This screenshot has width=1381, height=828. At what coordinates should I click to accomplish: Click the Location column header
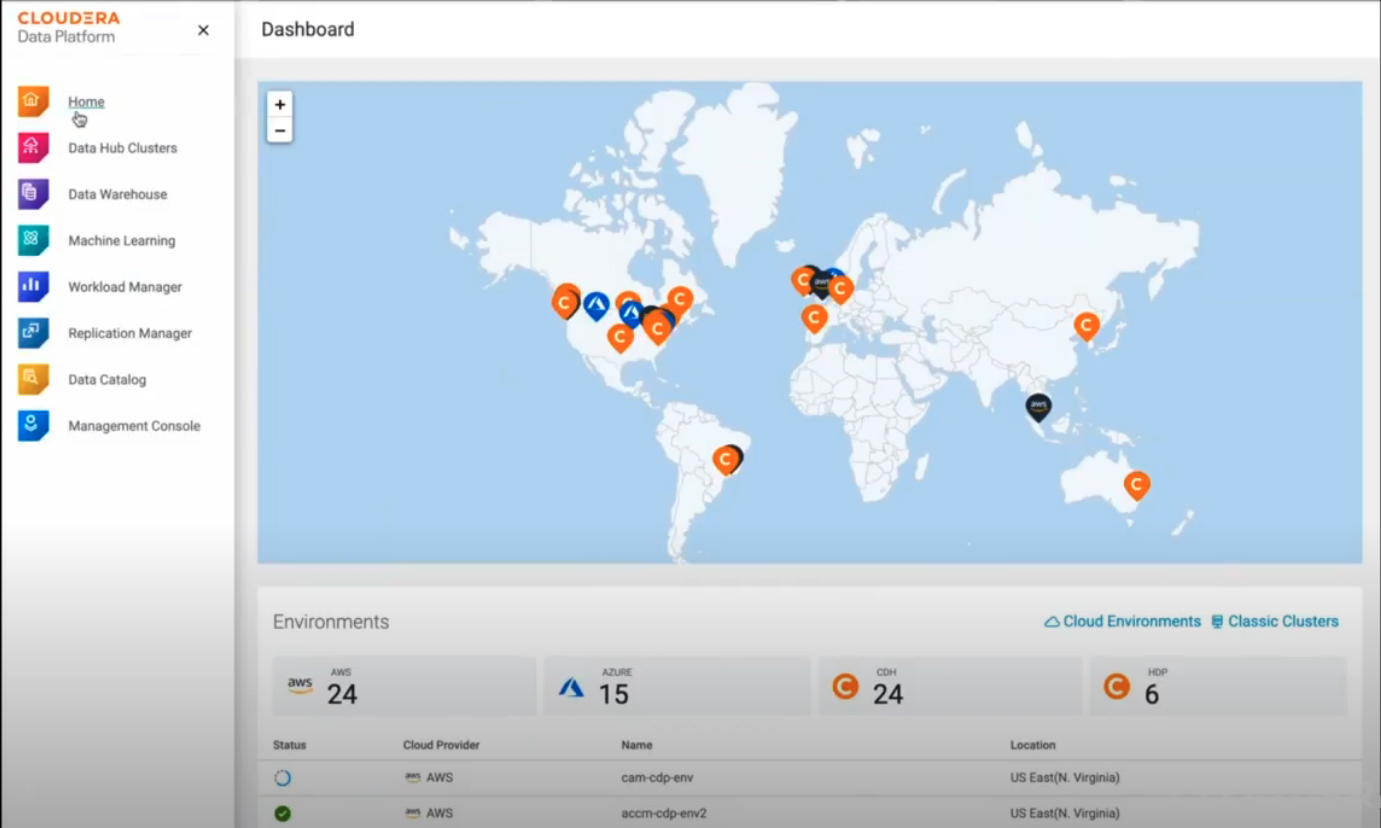(1032, 745)
